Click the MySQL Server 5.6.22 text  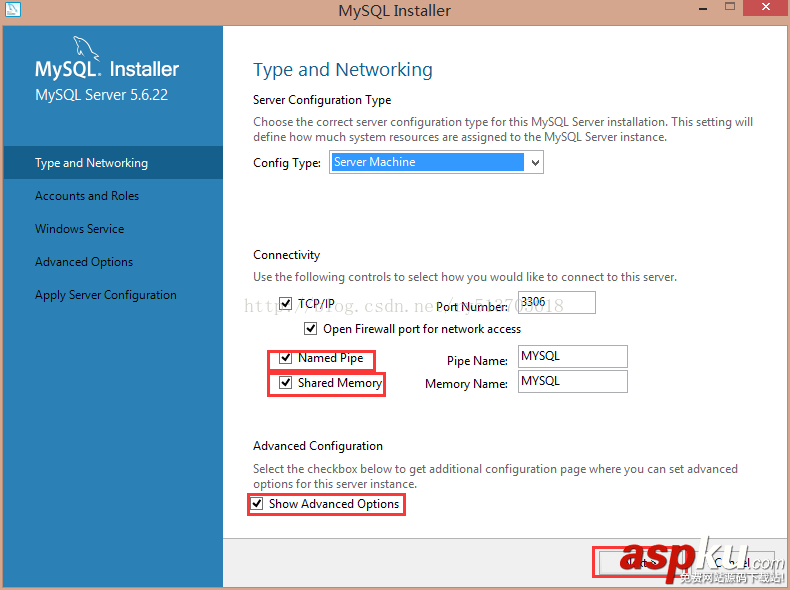[x=101, y=95]
